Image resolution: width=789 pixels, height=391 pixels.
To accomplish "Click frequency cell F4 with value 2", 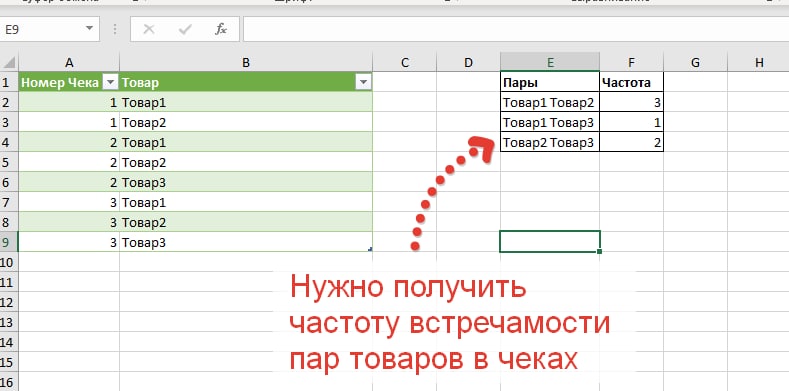I will (x=632, y=142).
